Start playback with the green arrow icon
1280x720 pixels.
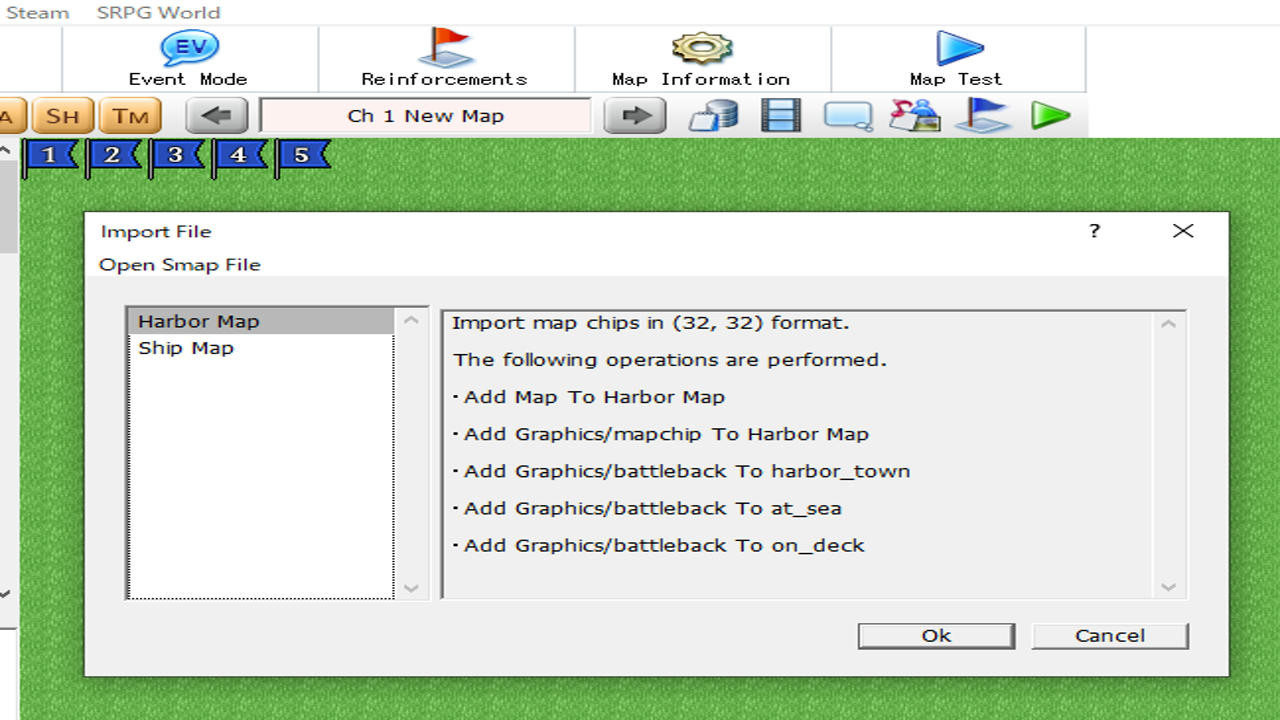(x=1052, y=115)
